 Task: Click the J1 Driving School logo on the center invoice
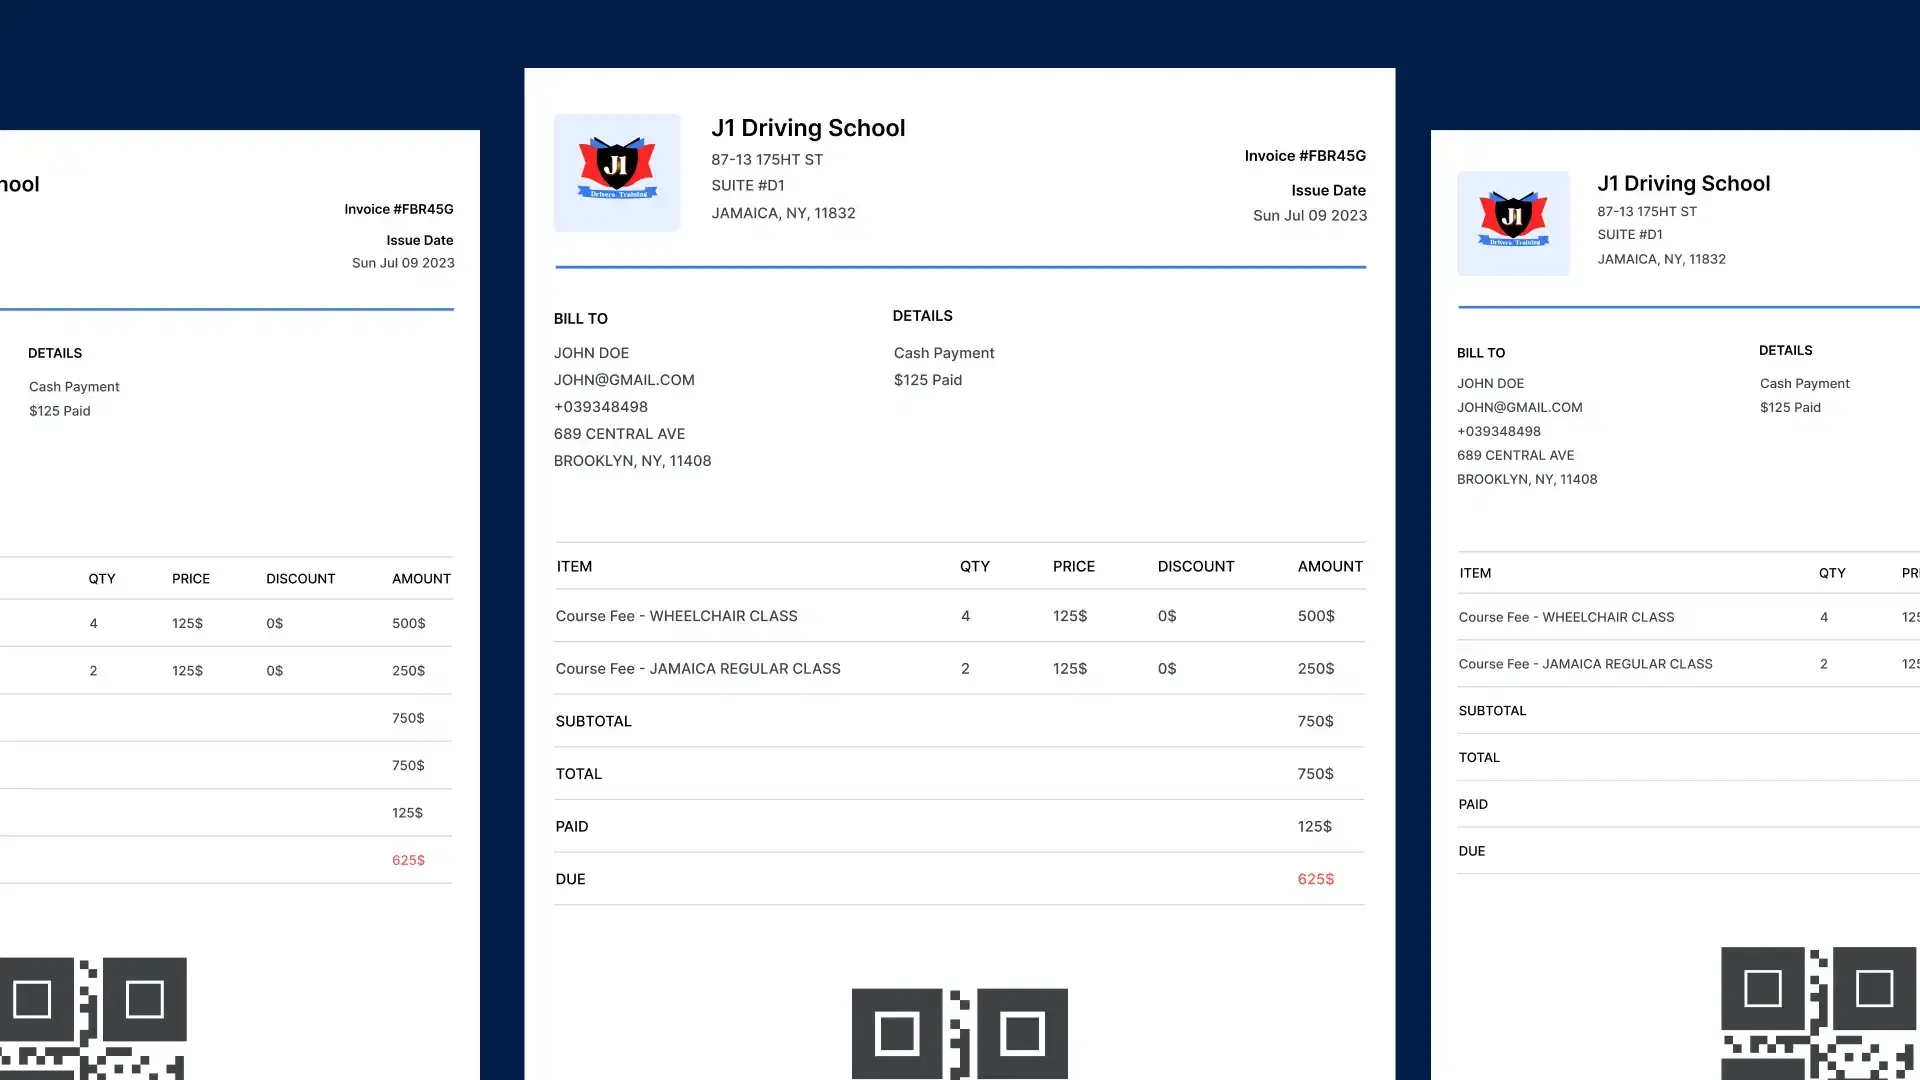click(616, 172)
